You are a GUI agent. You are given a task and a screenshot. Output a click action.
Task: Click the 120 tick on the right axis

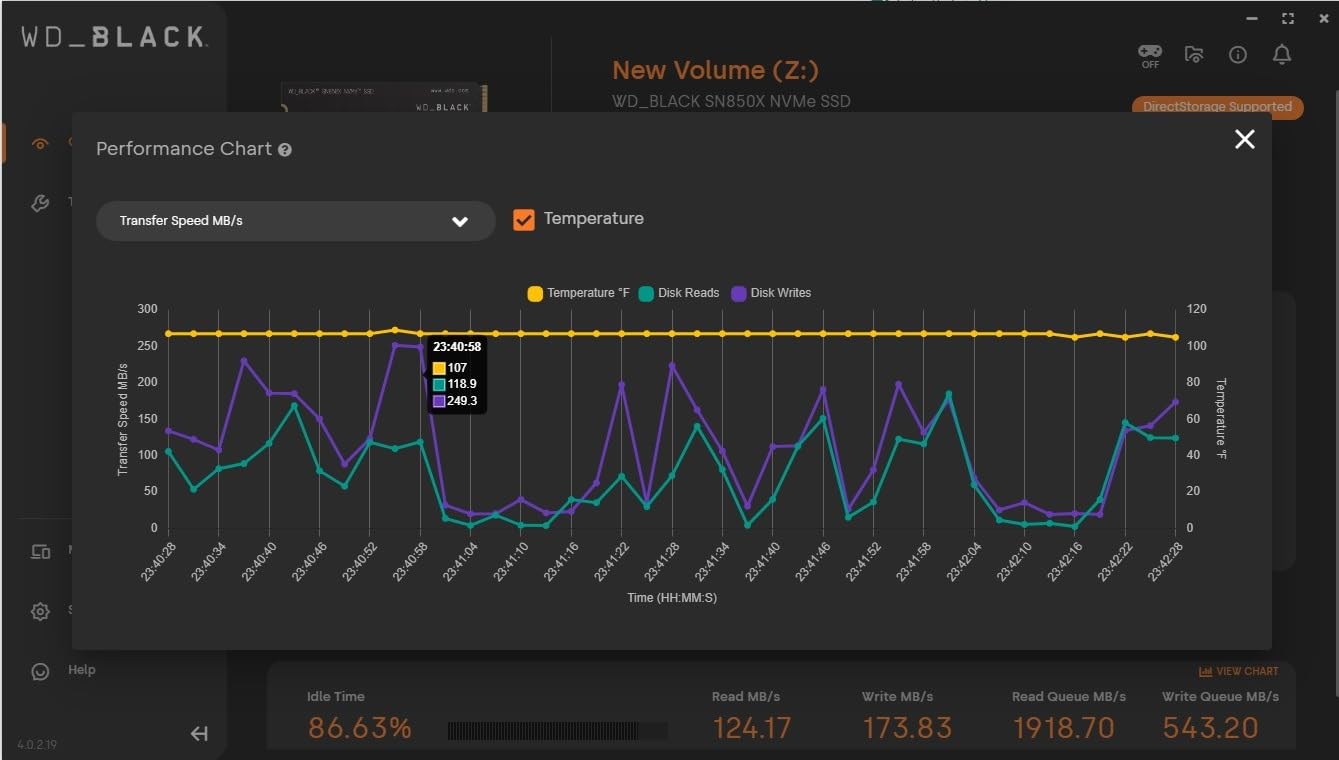pos(1196,309)
